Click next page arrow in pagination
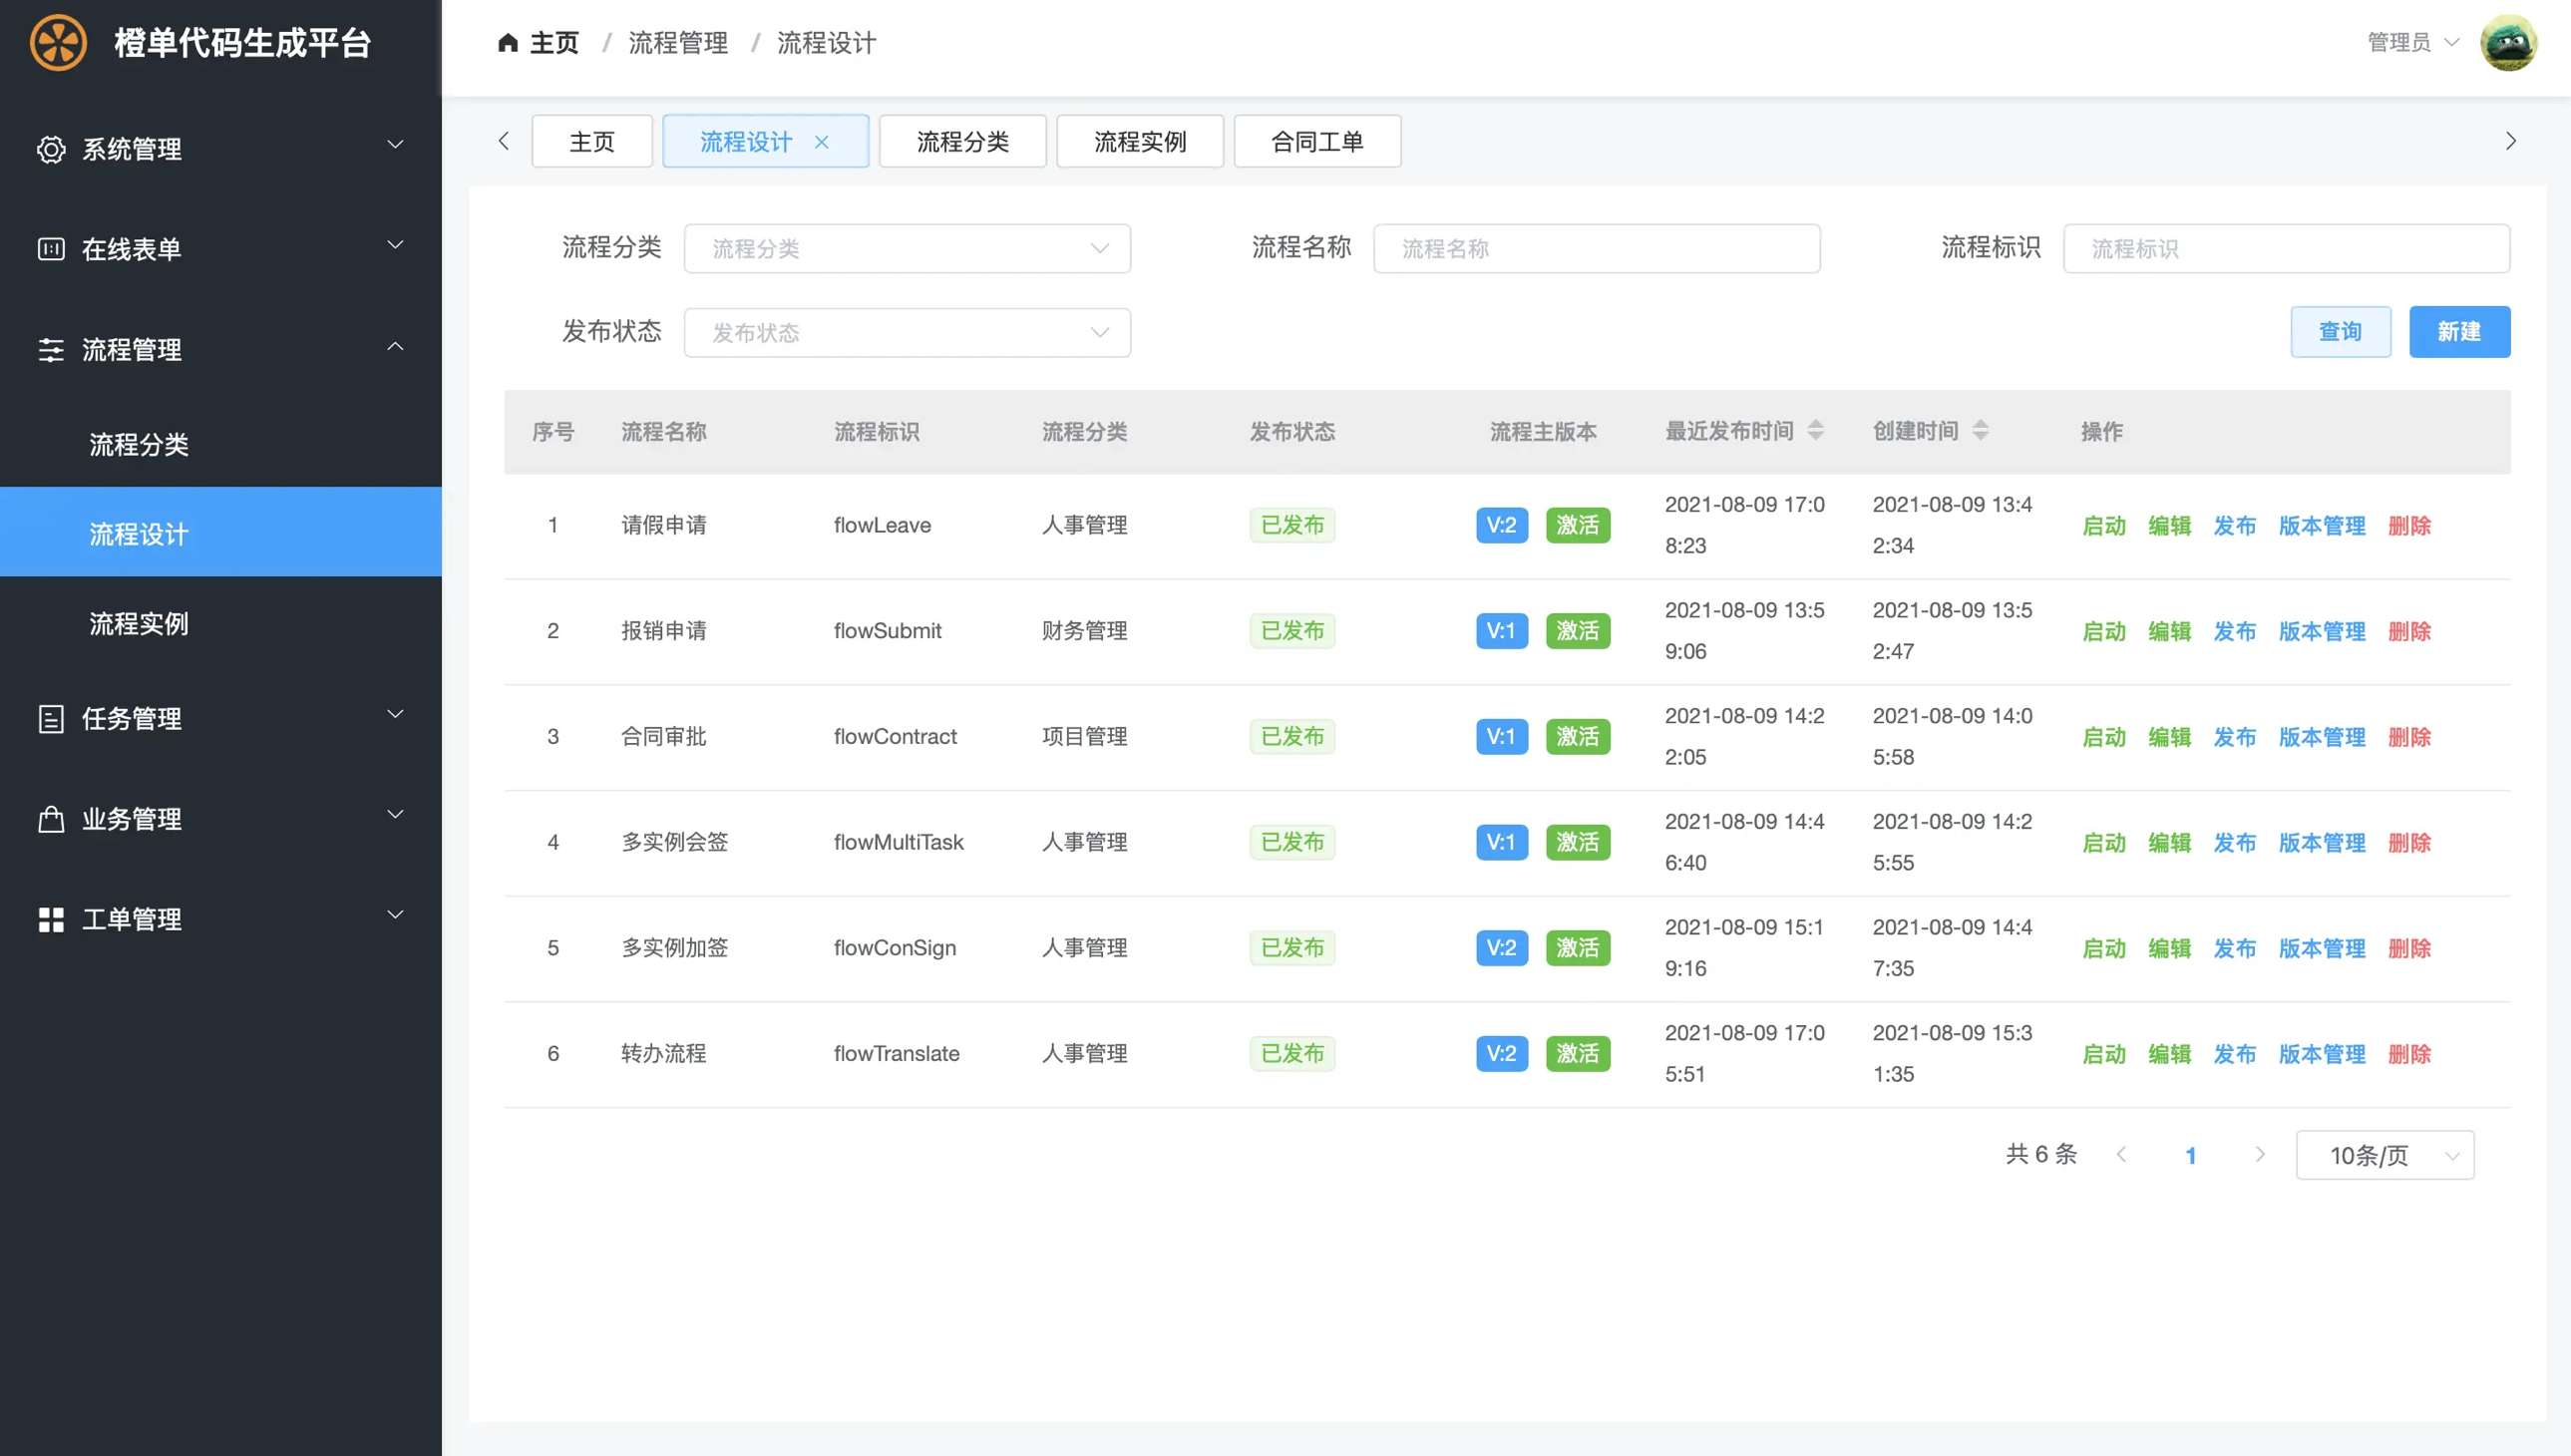The height and width of the screenshot is (1456, 2571). (2260, 1154)
